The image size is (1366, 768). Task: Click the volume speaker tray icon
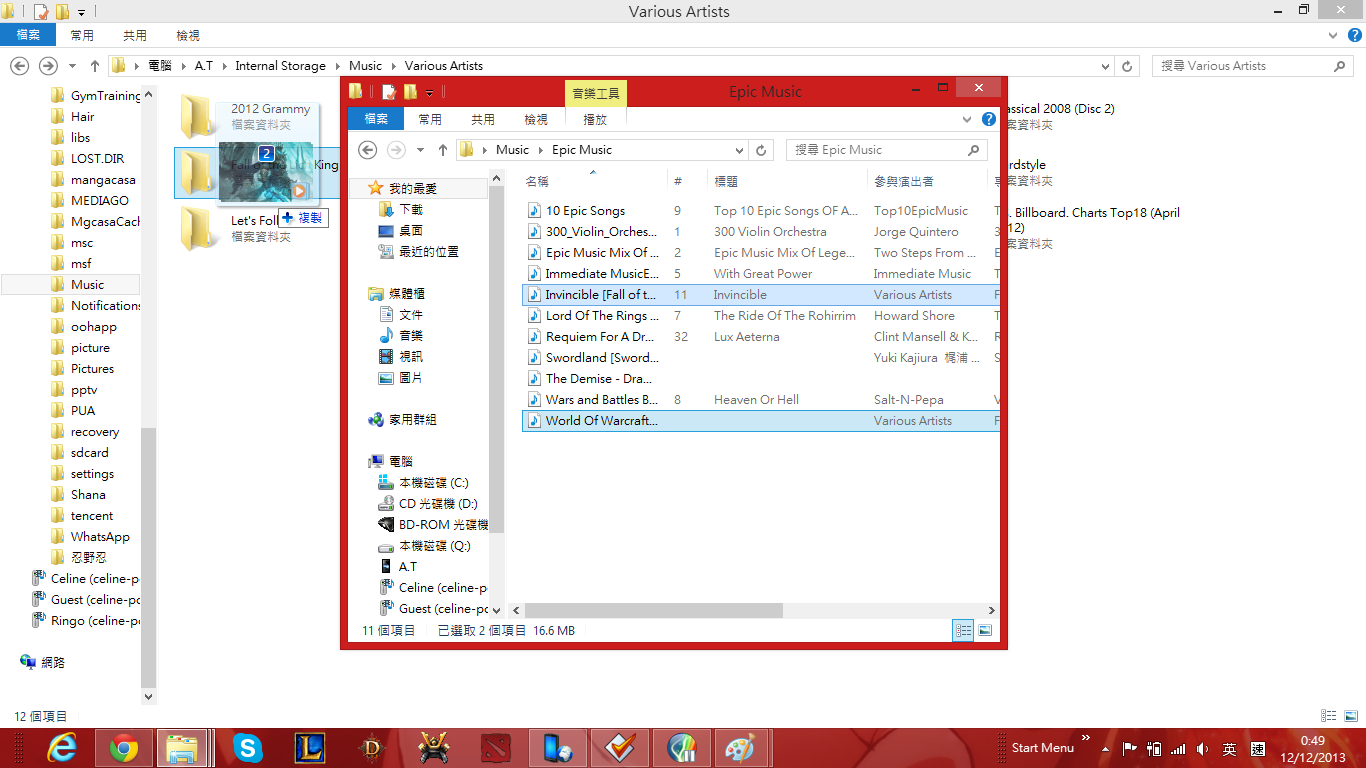click(x=1202, y=748)
